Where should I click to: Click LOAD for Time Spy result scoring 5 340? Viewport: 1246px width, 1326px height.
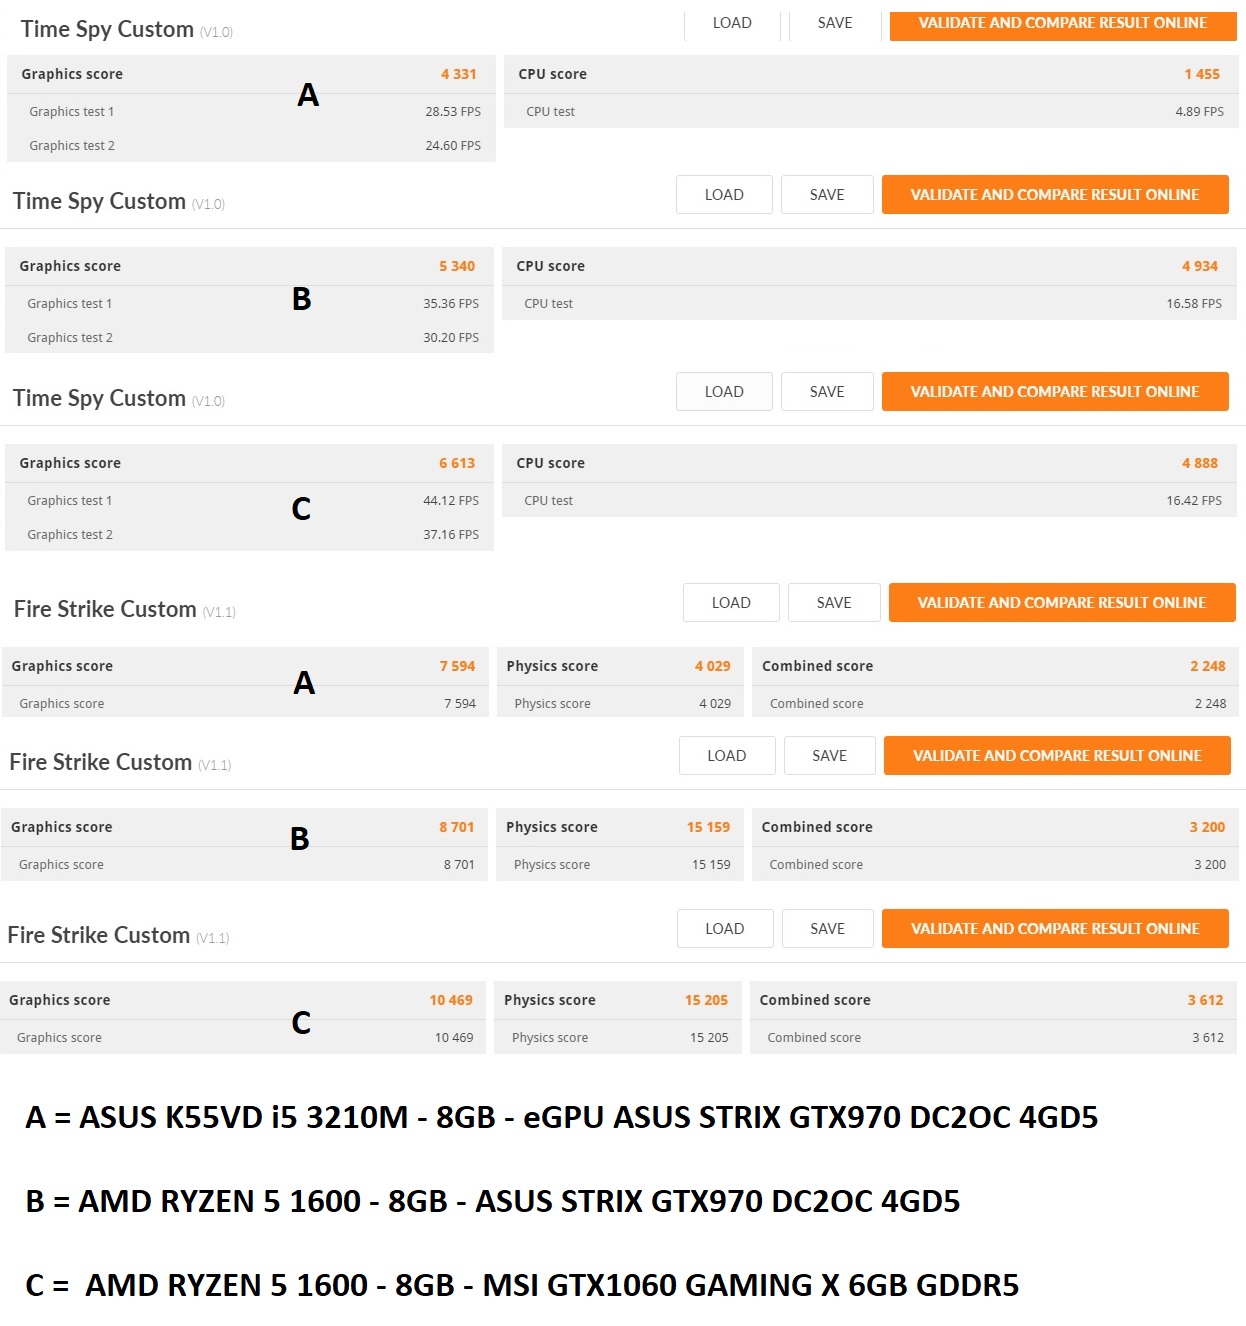coord(724,195)
